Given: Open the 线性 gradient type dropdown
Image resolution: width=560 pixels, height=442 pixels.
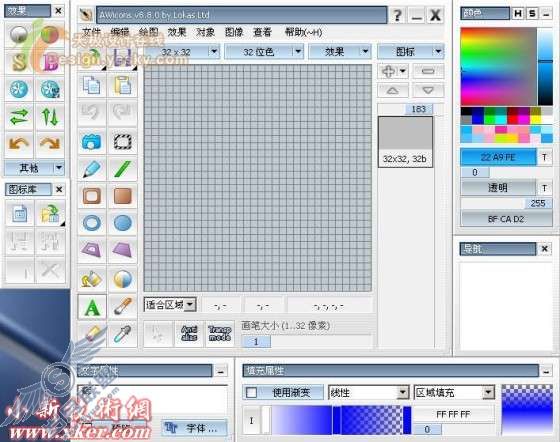Looking at the screenshot, I should tap(403, 392).
